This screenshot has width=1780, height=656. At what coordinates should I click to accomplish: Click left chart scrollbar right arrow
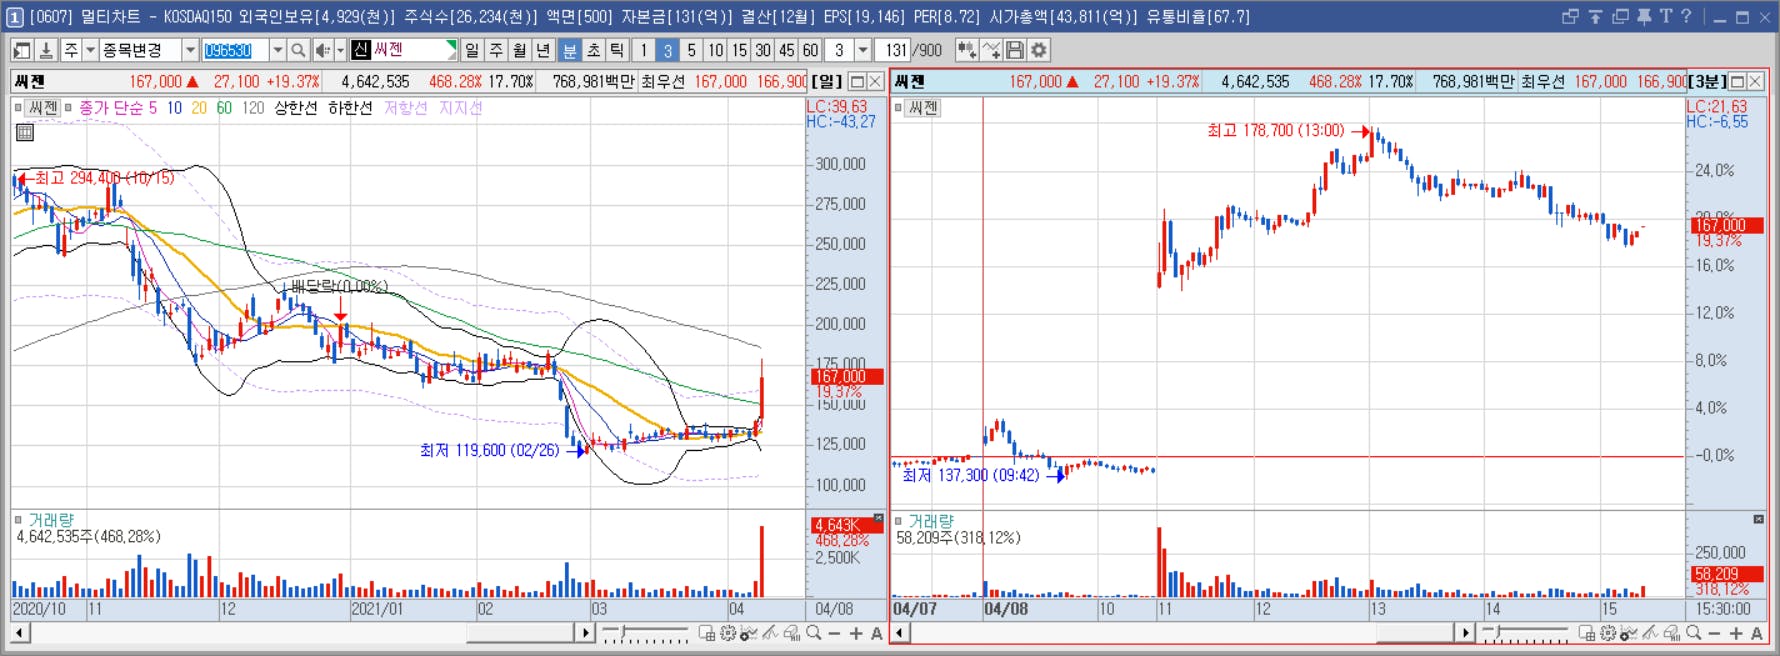tap(586, 633)
